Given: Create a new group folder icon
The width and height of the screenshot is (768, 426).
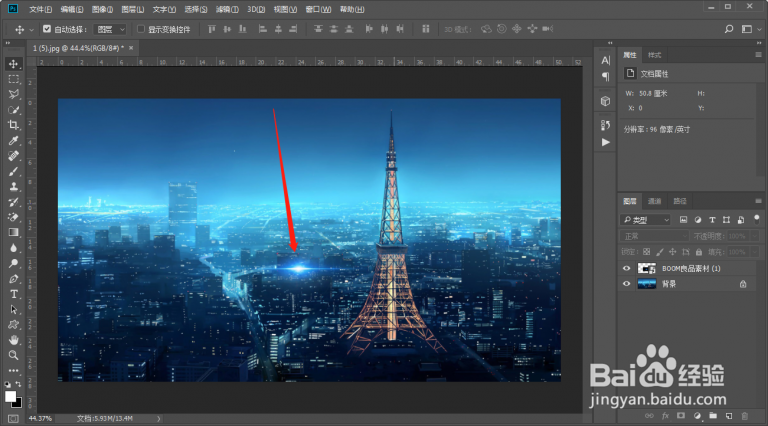Looking at the screenshot, I should pyautogui.click(x=713, y=416).
